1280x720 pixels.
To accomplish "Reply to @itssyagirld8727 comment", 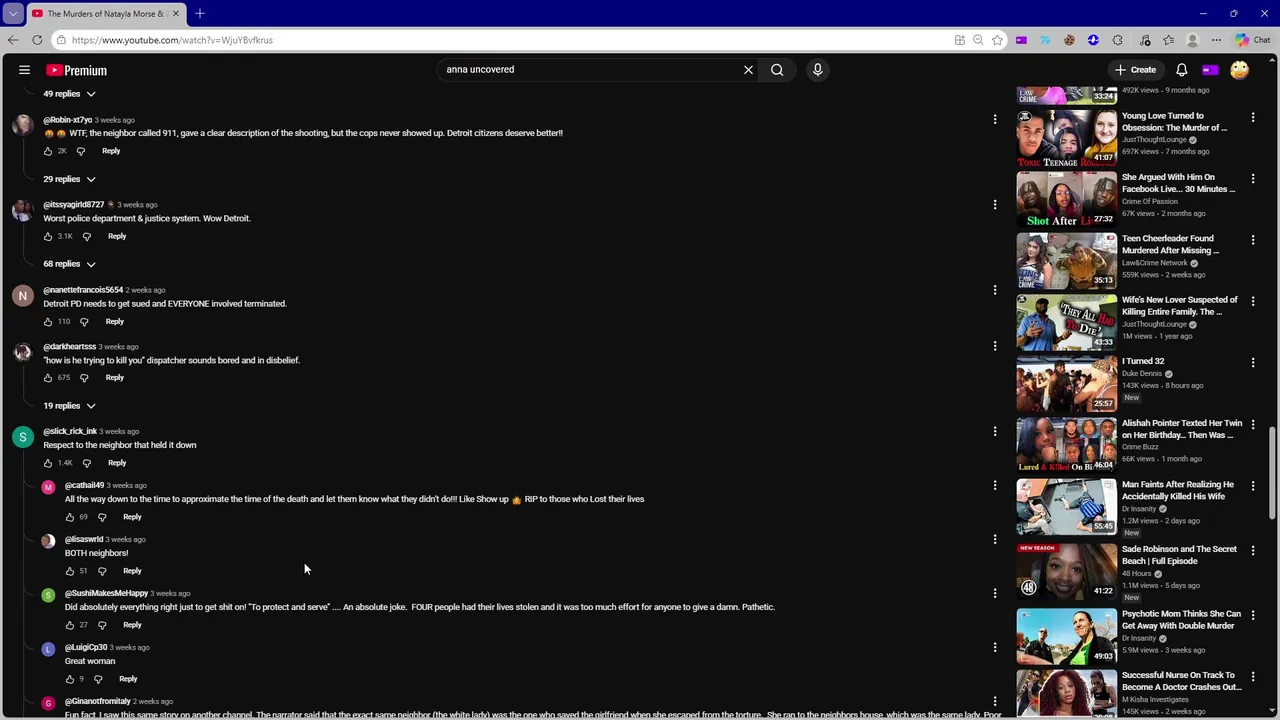I will point(117,237).
